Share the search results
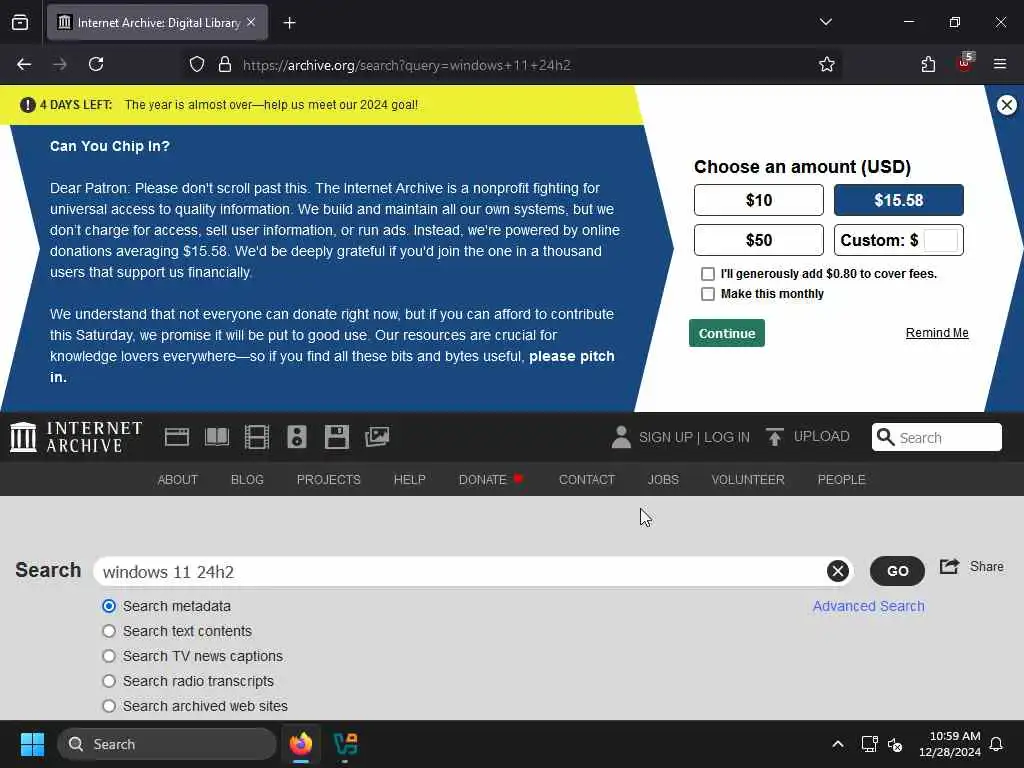 point(972,566)
